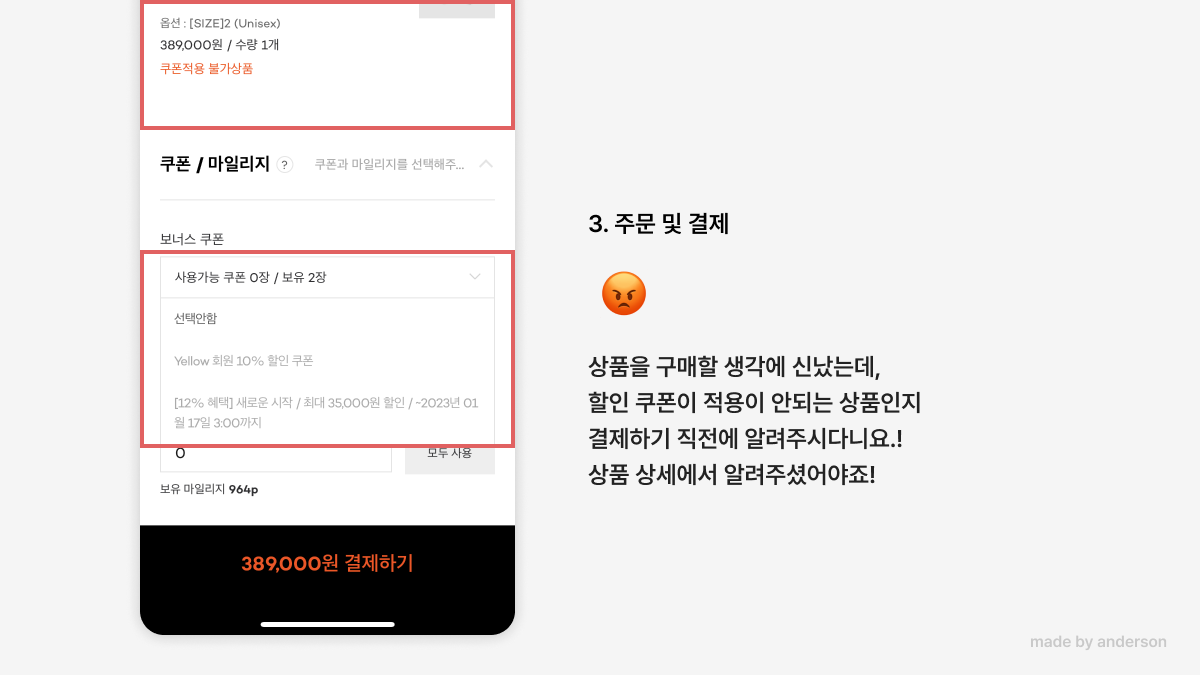1200x675 pixels.
Task: Click the 3. 주문 및 결제 heading
Action: pos(659,224)
